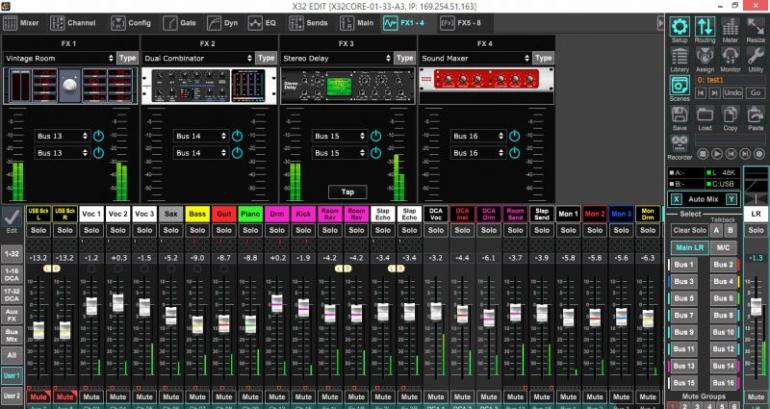Toggle power for lower Bus 13 input

(x=99, y=153)
